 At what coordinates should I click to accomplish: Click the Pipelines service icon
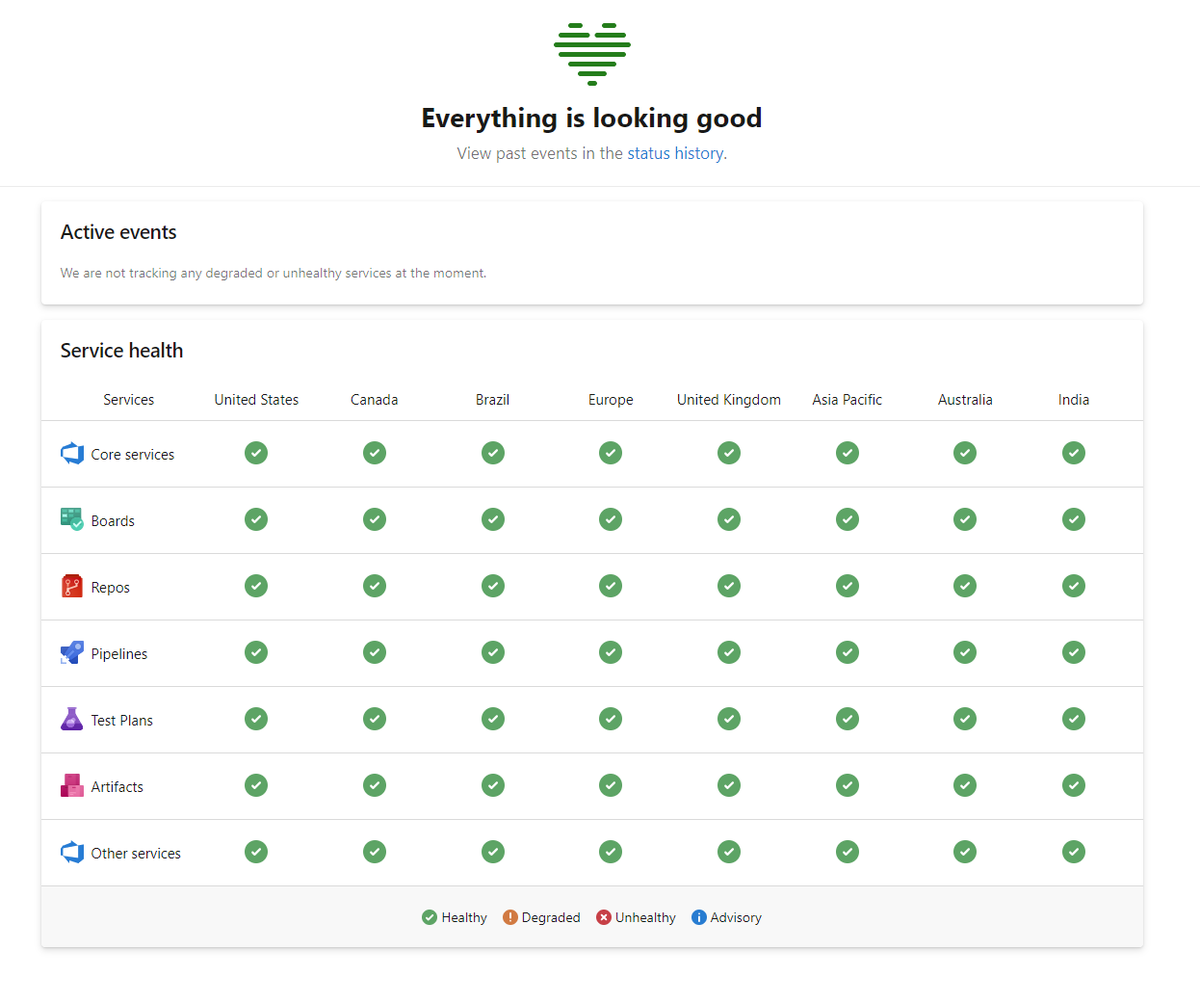click(x=72, y=653)
